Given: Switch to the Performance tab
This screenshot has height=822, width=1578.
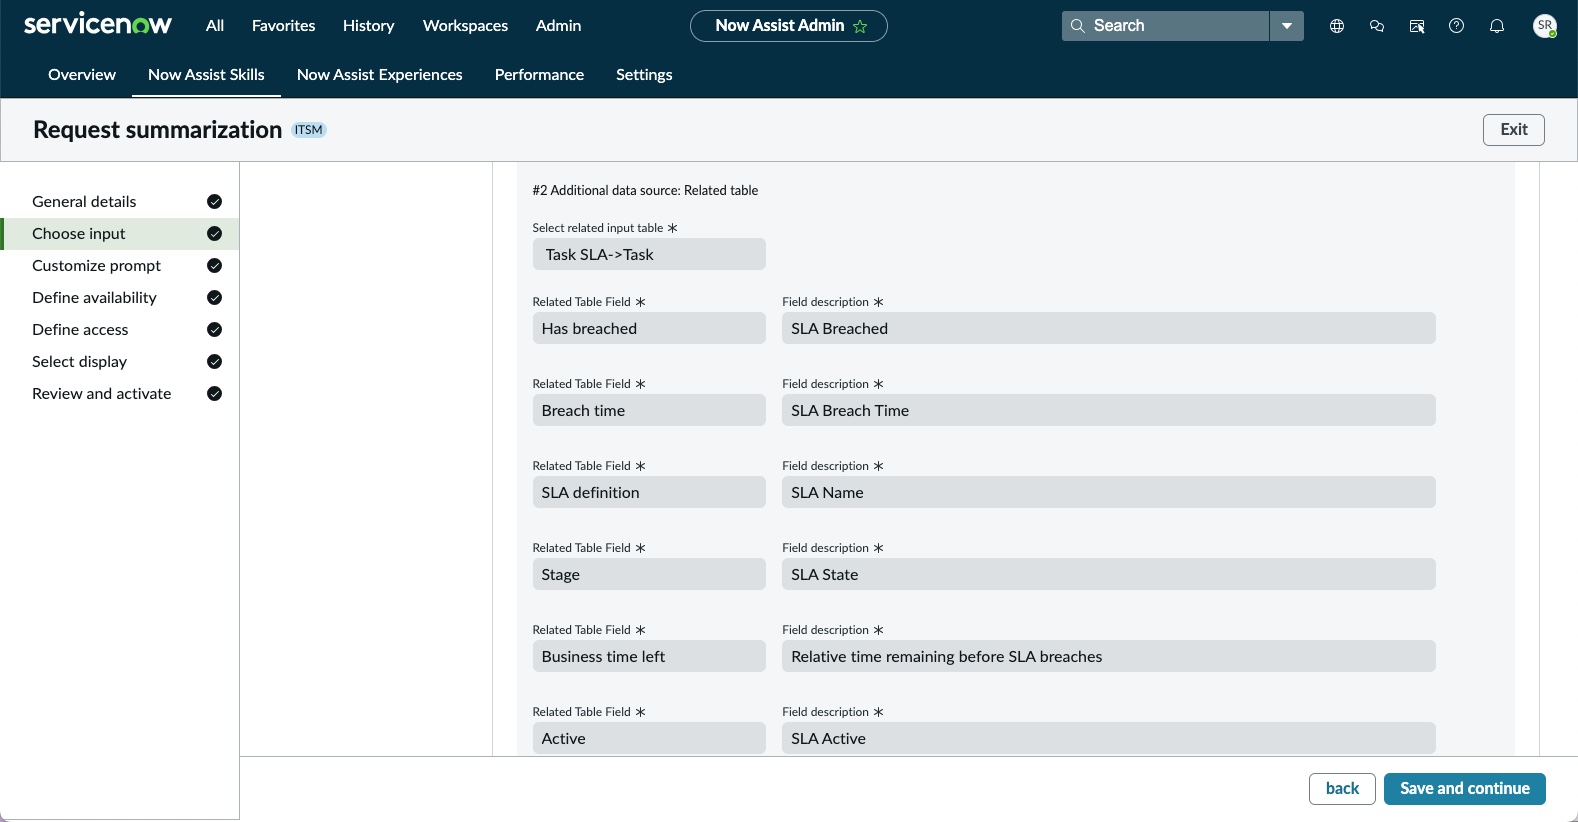Looking at the screenshot, I should coord(539,75).
